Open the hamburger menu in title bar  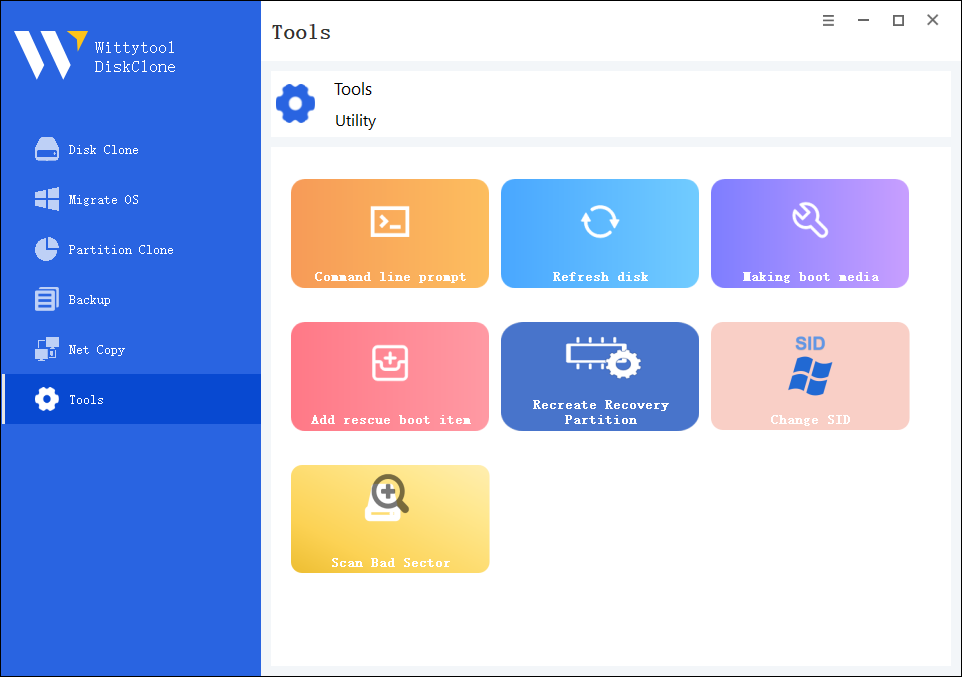[x=828, y=20]
